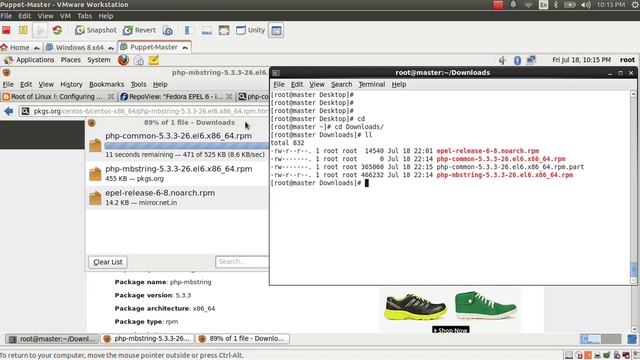Viewport: 640px width, 360px height.
Task: Click the red power off VM icon
Action: [6, 30]
